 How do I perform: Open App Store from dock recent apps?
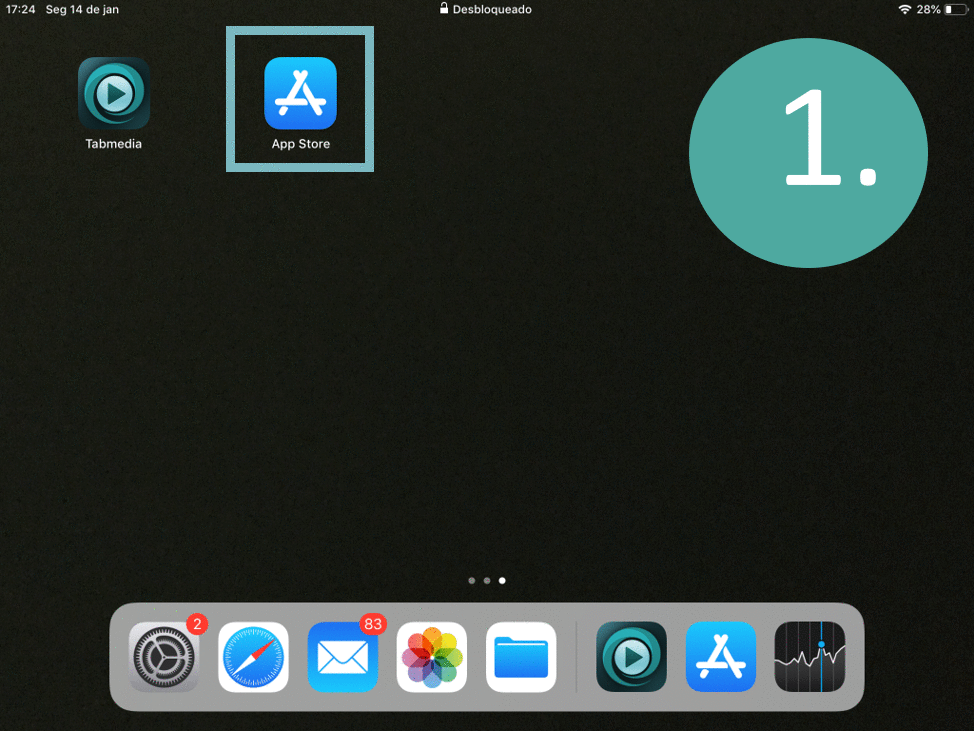click(x=721, y=656)
